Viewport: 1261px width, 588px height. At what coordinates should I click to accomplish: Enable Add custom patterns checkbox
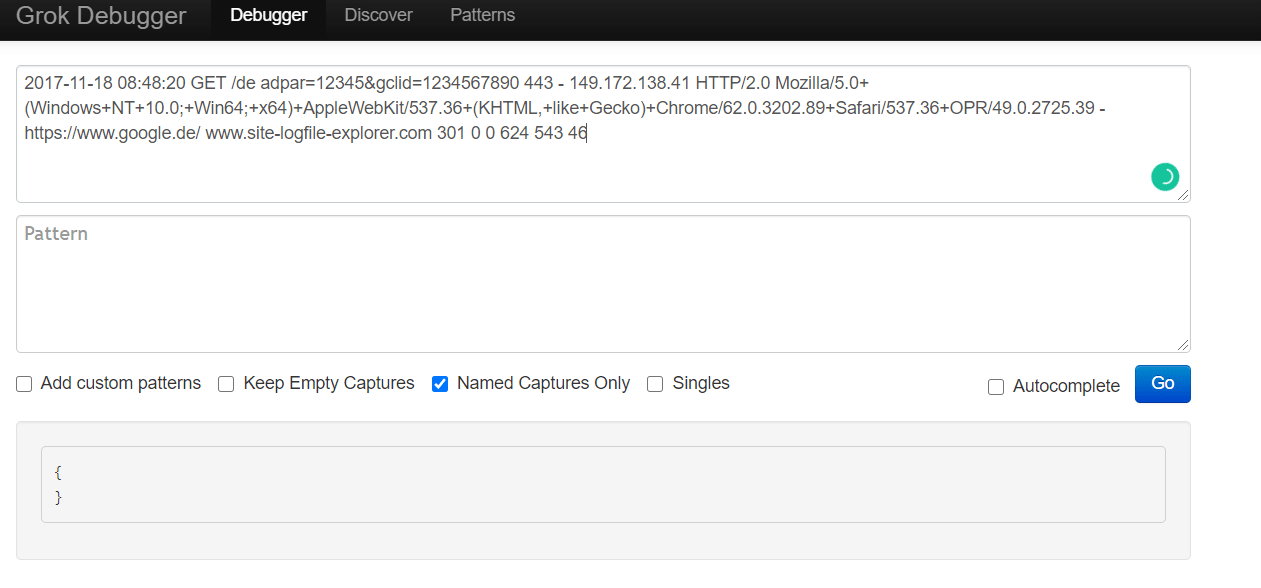pyautogui.click(x=25, y=384)
